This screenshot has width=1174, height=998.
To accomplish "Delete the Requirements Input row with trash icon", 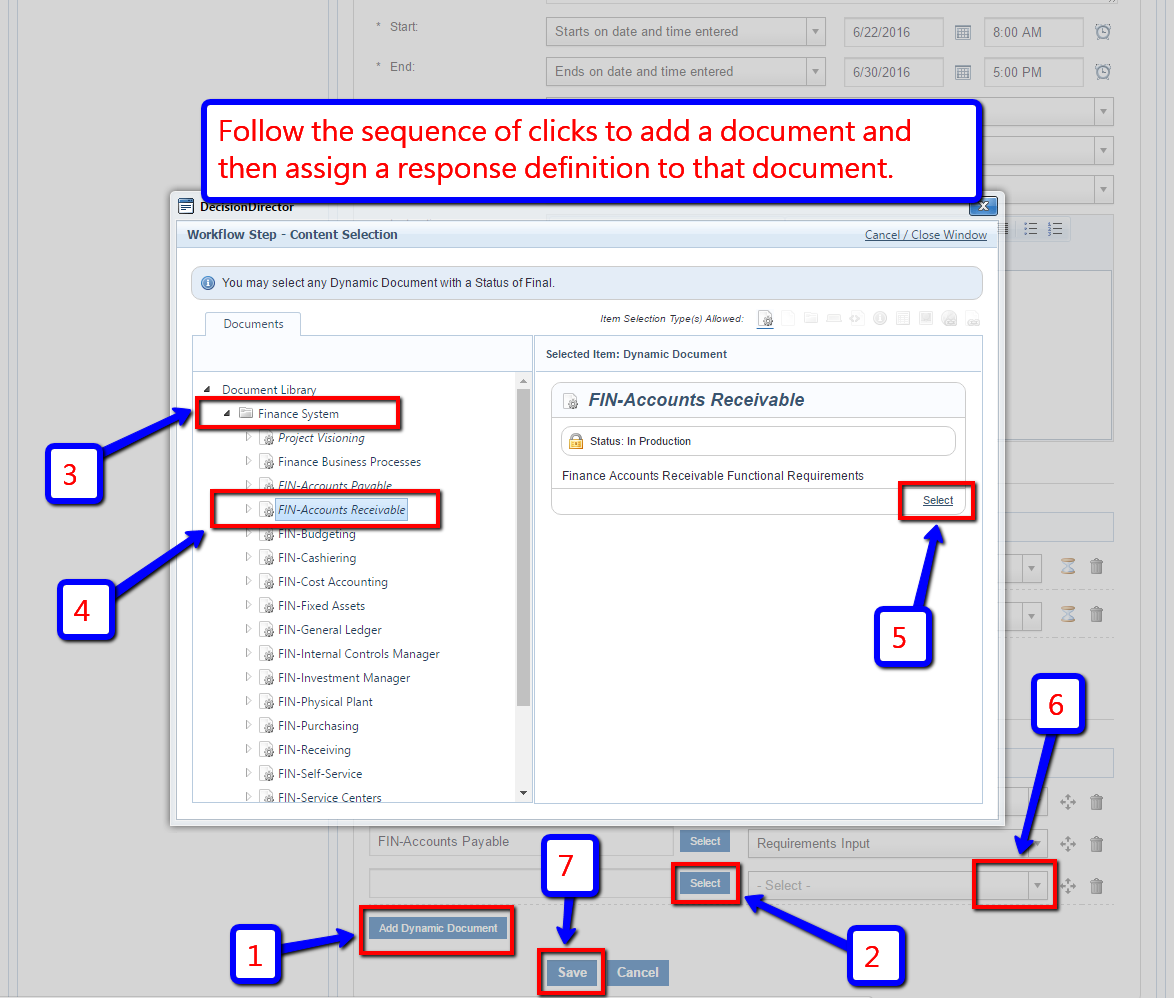I will (x=1096, y=844).
